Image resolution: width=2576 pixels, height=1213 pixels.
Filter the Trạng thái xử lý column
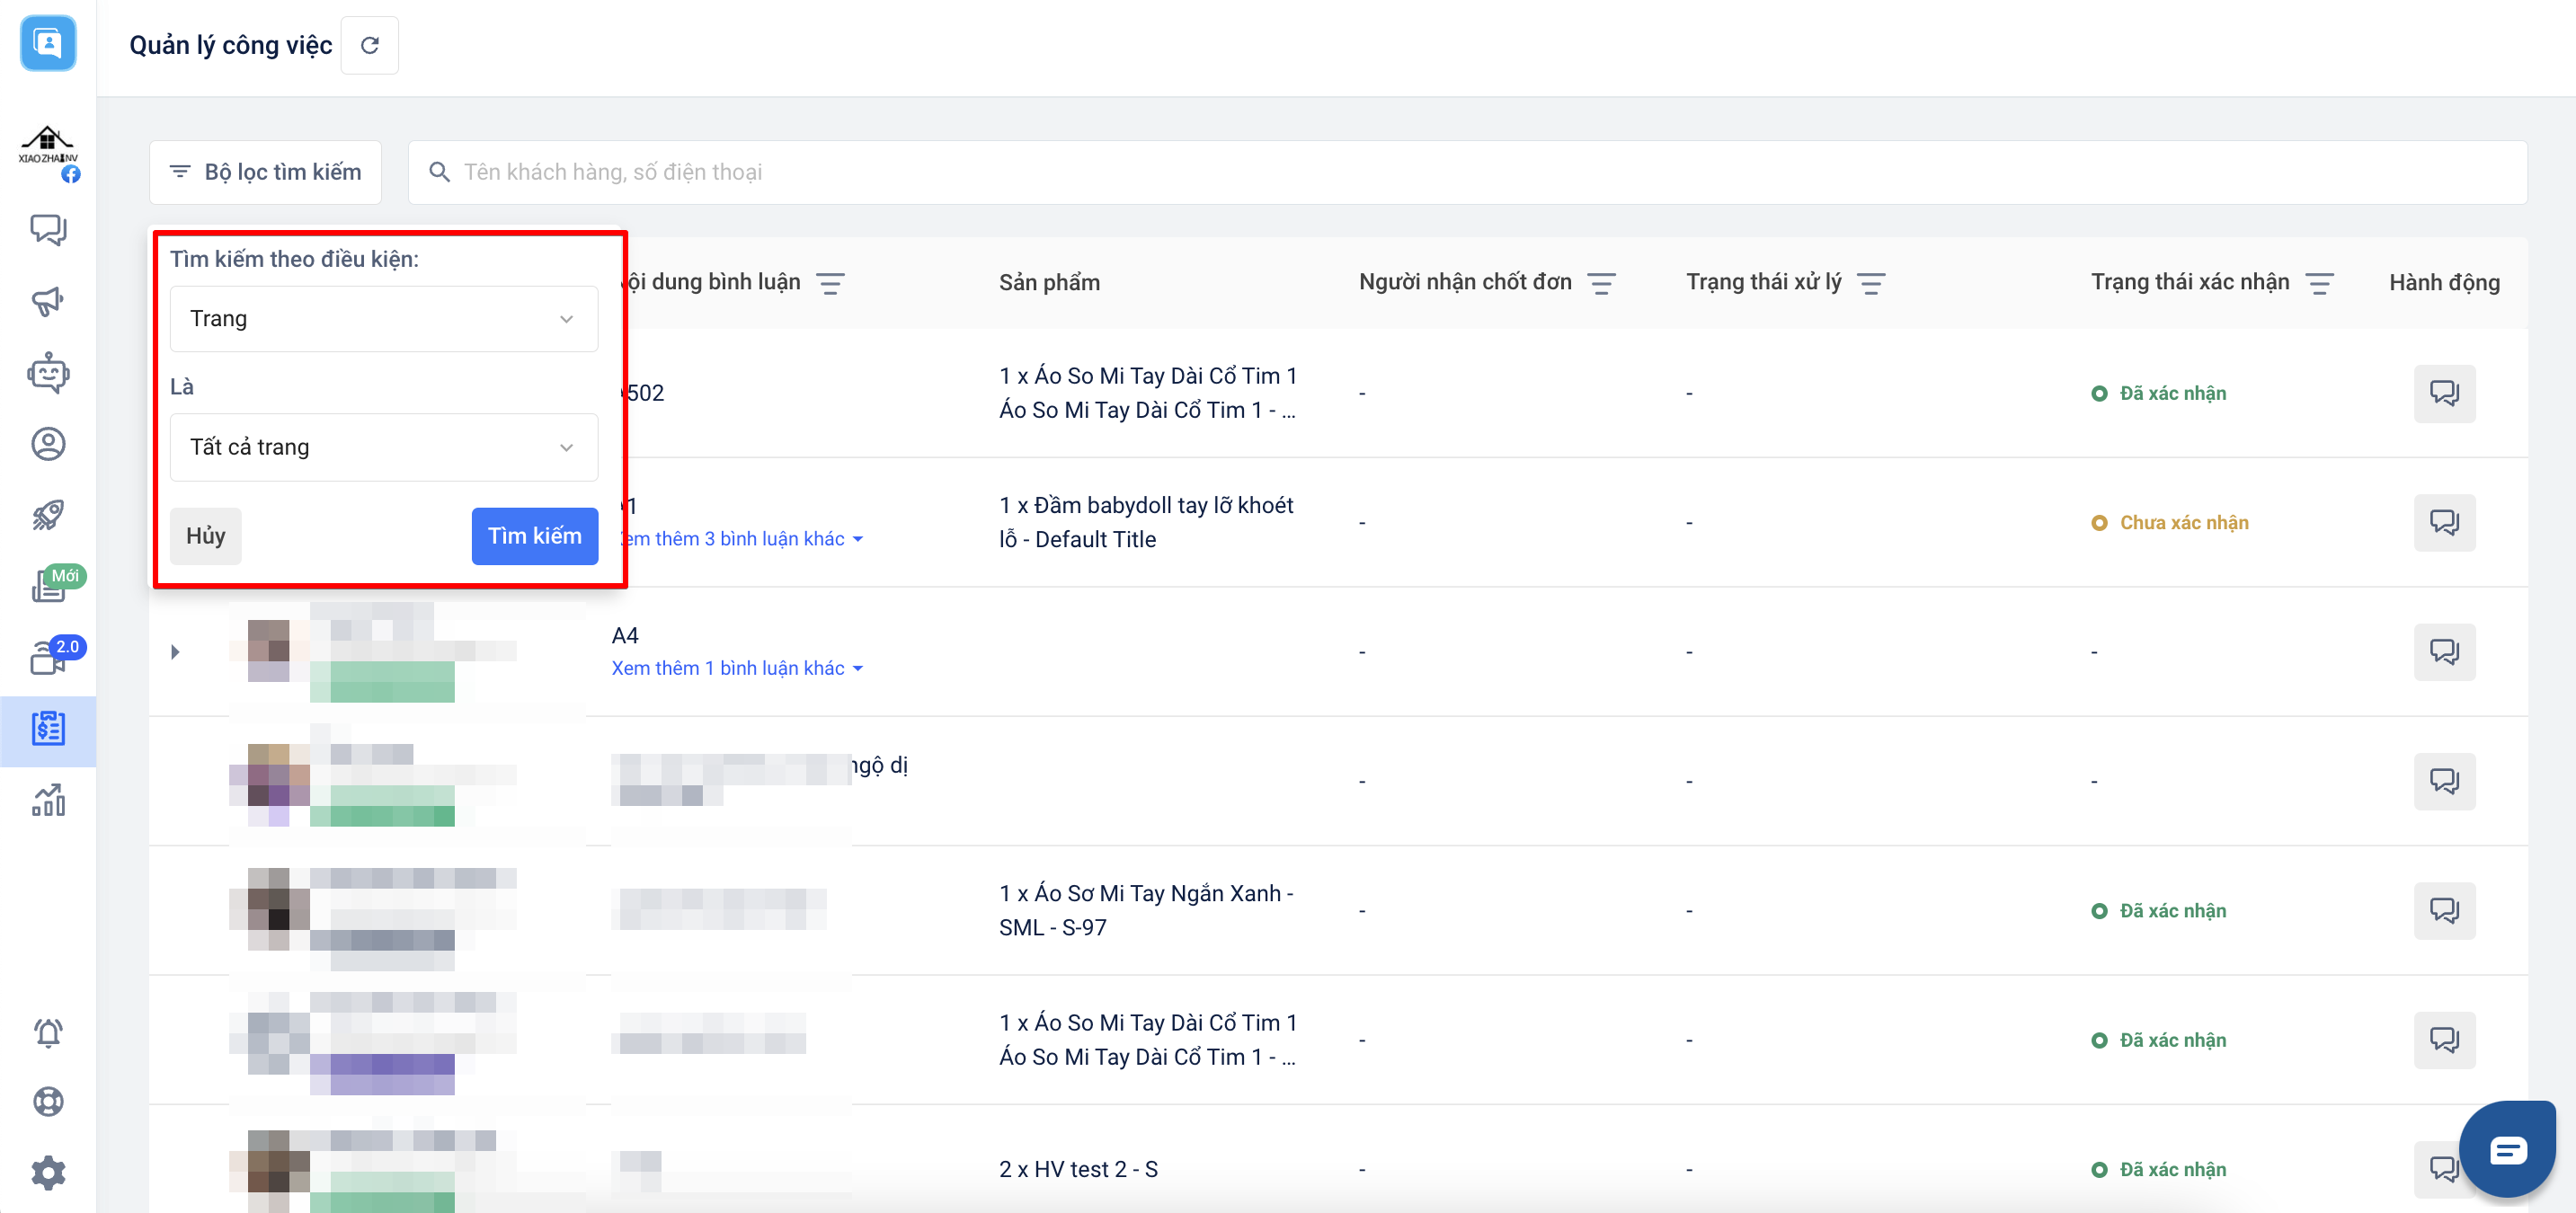pos(1870,283)
